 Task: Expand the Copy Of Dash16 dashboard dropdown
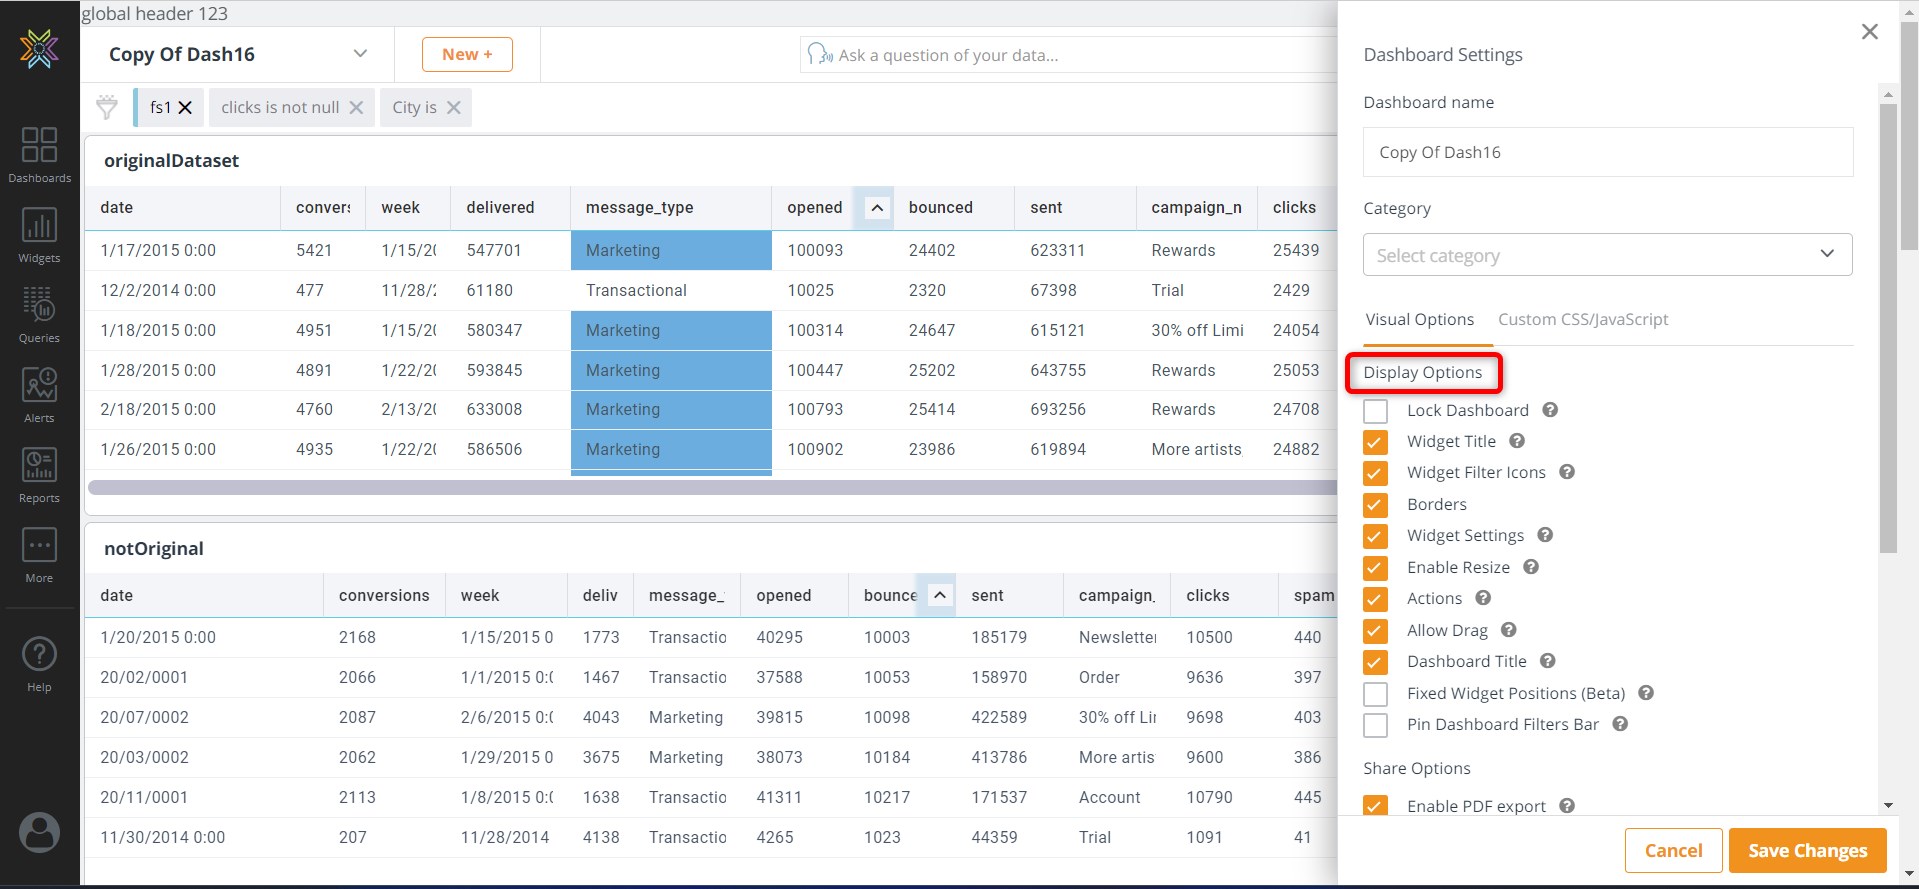[x=360, y=54]
